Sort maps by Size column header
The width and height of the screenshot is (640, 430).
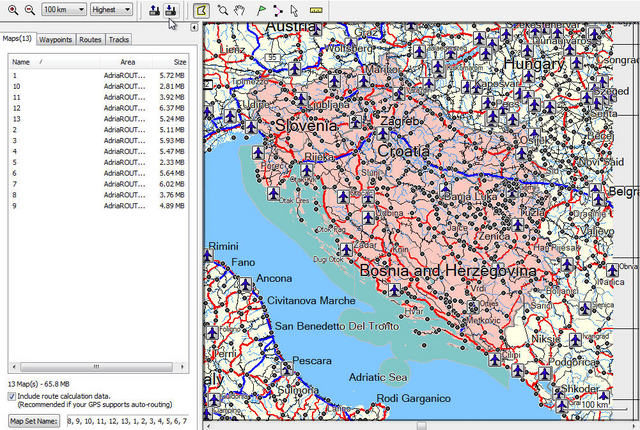click(x=171, y=62)
